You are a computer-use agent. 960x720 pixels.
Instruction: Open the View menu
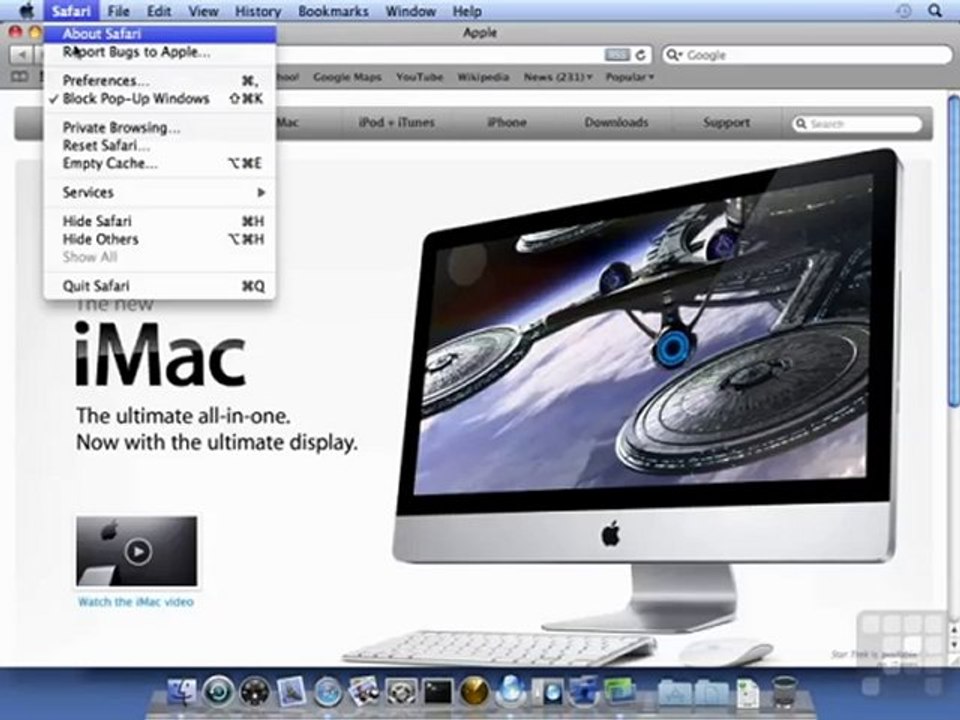click(203, 11)
